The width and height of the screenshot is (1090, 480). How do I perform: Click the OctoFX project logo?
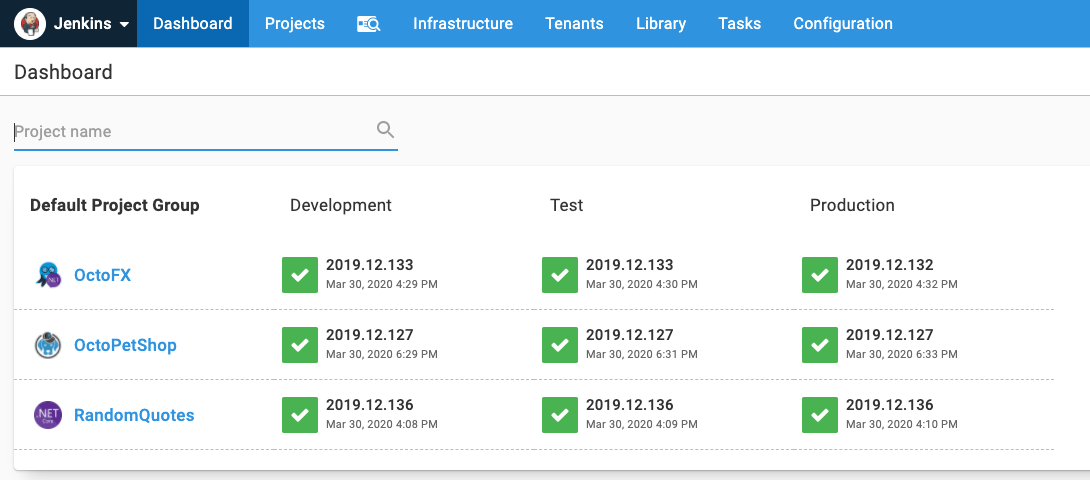point(48,275)
